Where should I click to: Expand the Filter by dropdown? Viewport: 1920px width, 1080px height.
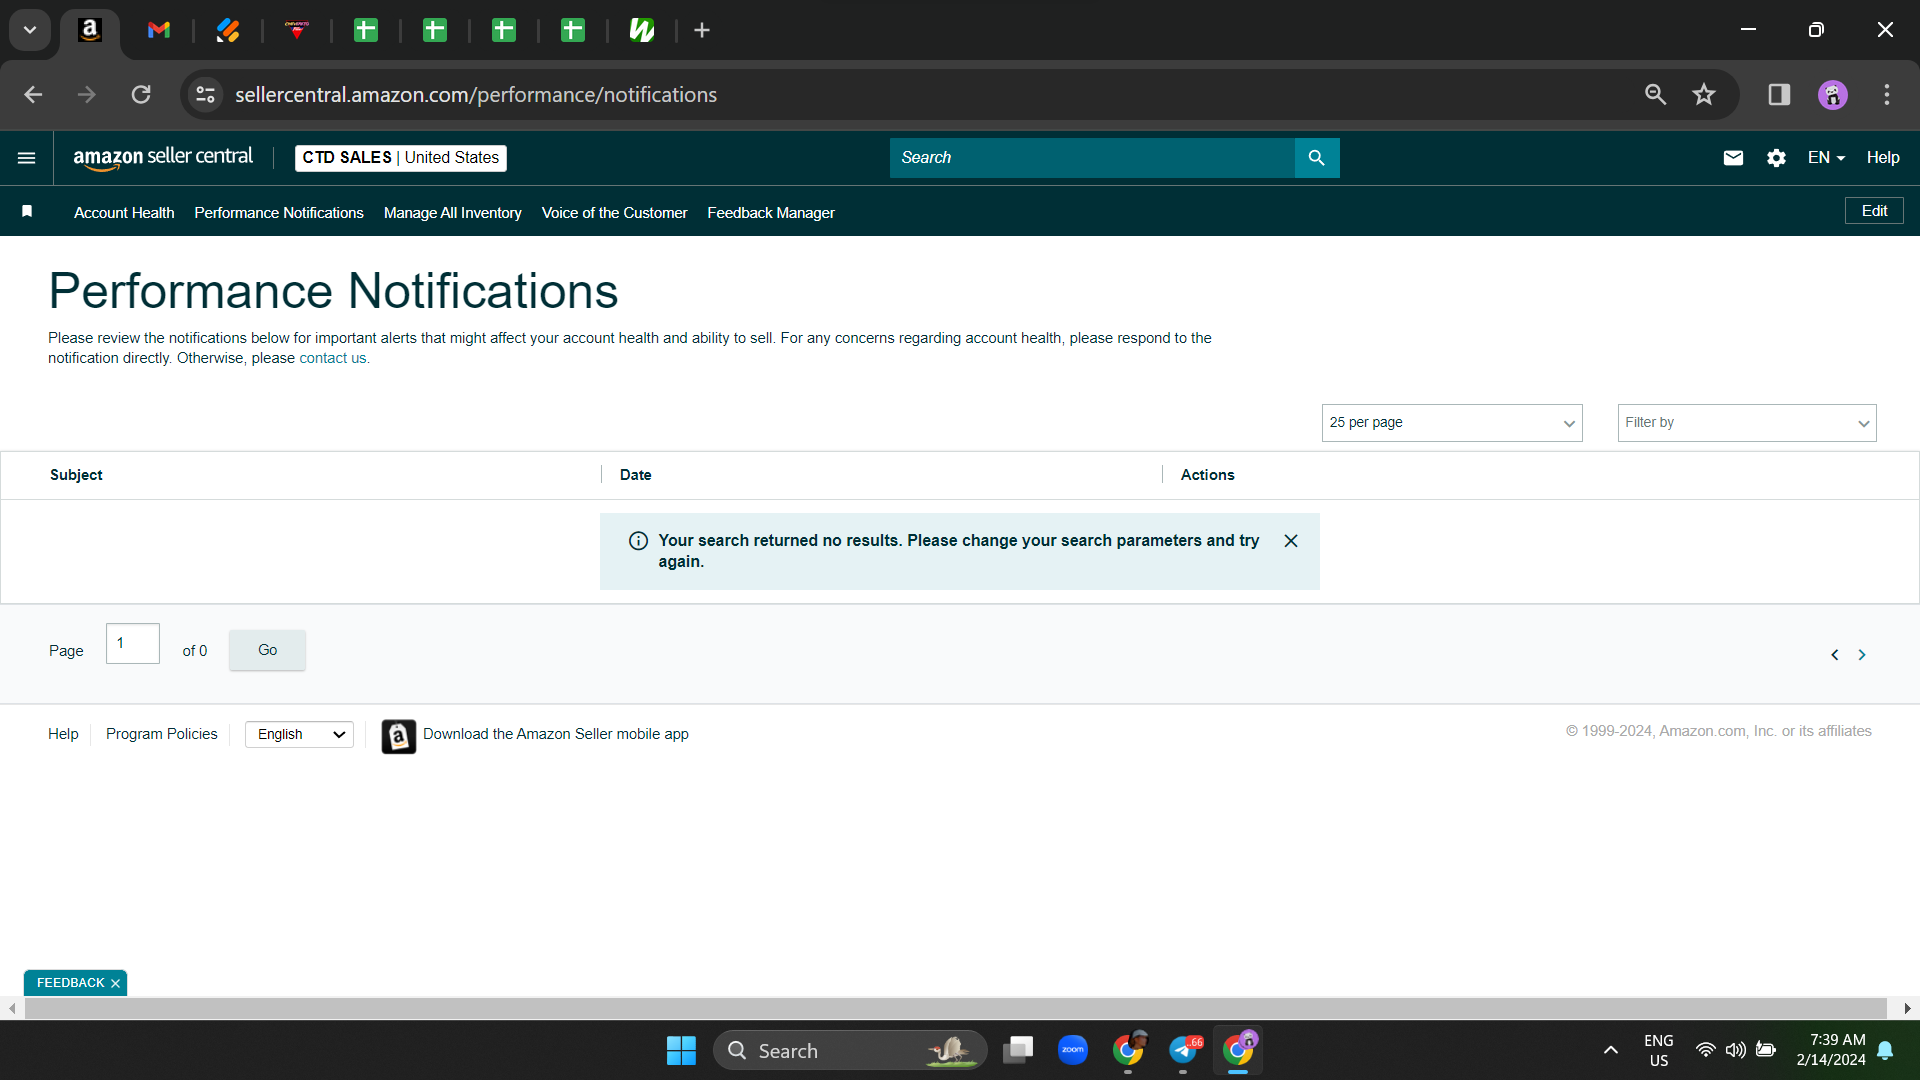coord(1747,423)
